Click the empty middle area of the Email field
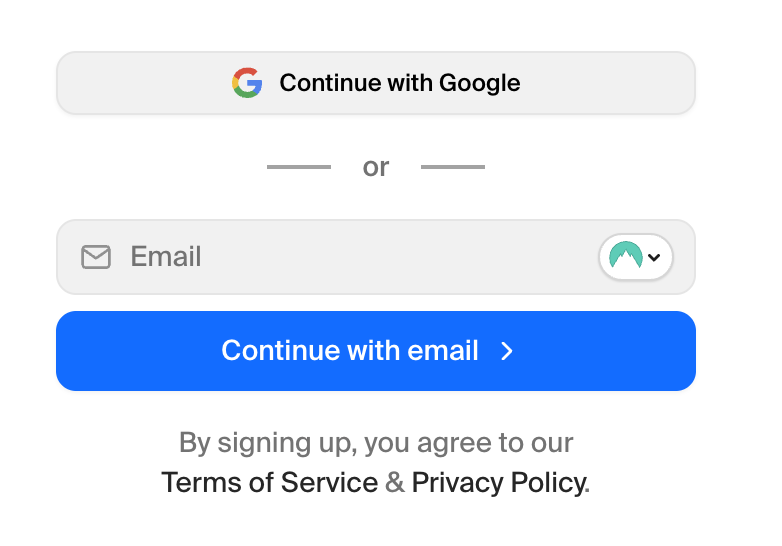Image resolution: width=782 pixels, height=546 pixels. [x=399, y=257]
